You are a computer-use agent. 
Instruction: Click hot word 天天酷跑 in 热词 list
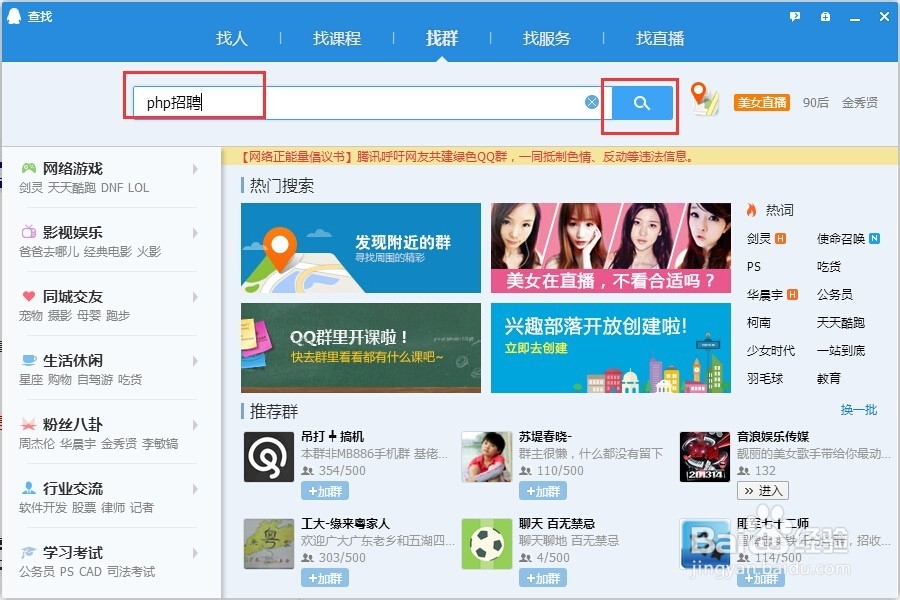point(841,323)
